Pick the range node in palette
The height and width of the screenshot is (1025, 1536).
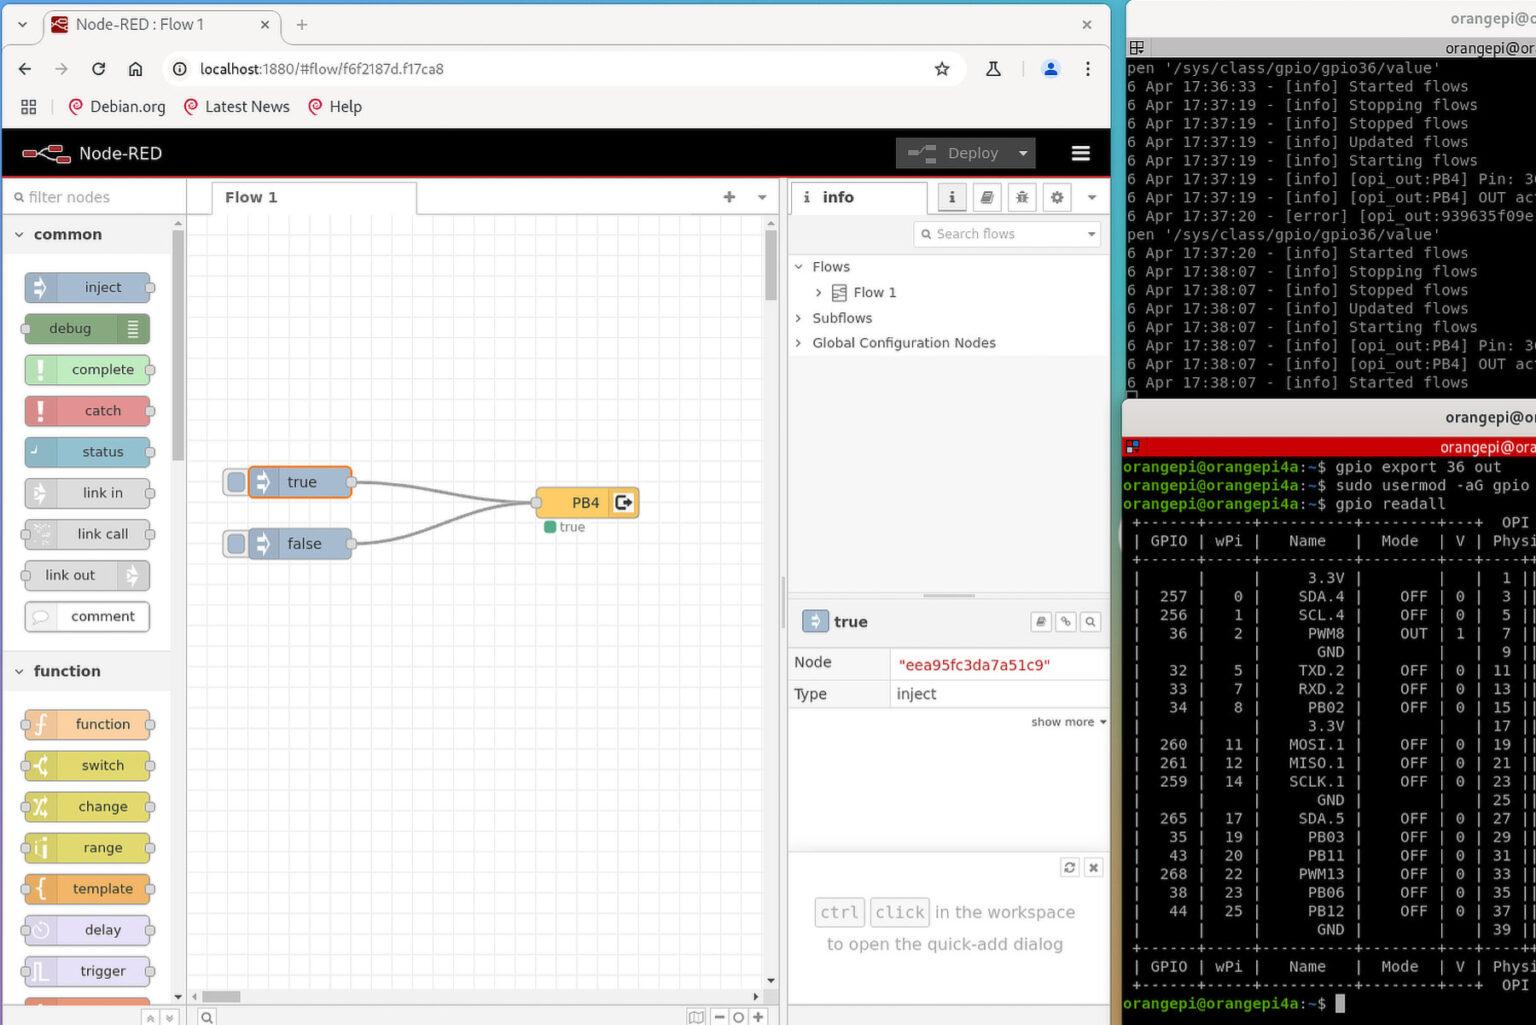tap(88, 848)
